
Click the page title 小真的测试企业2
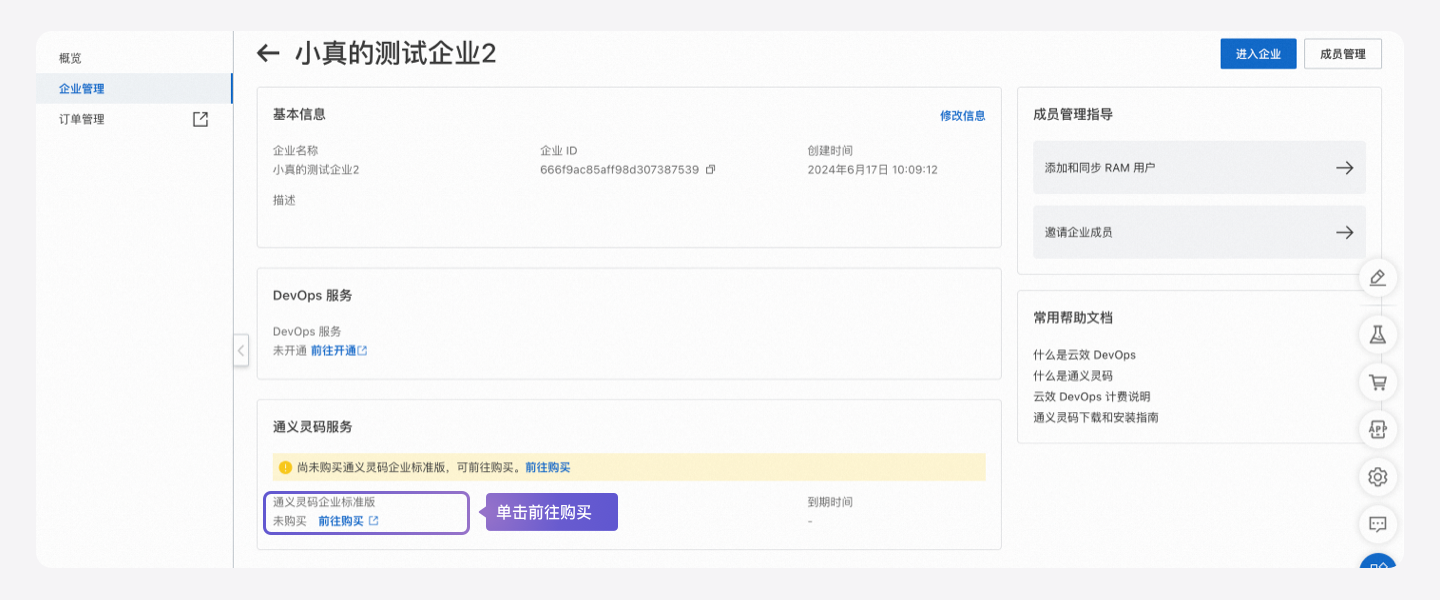(x=395, y=54)
